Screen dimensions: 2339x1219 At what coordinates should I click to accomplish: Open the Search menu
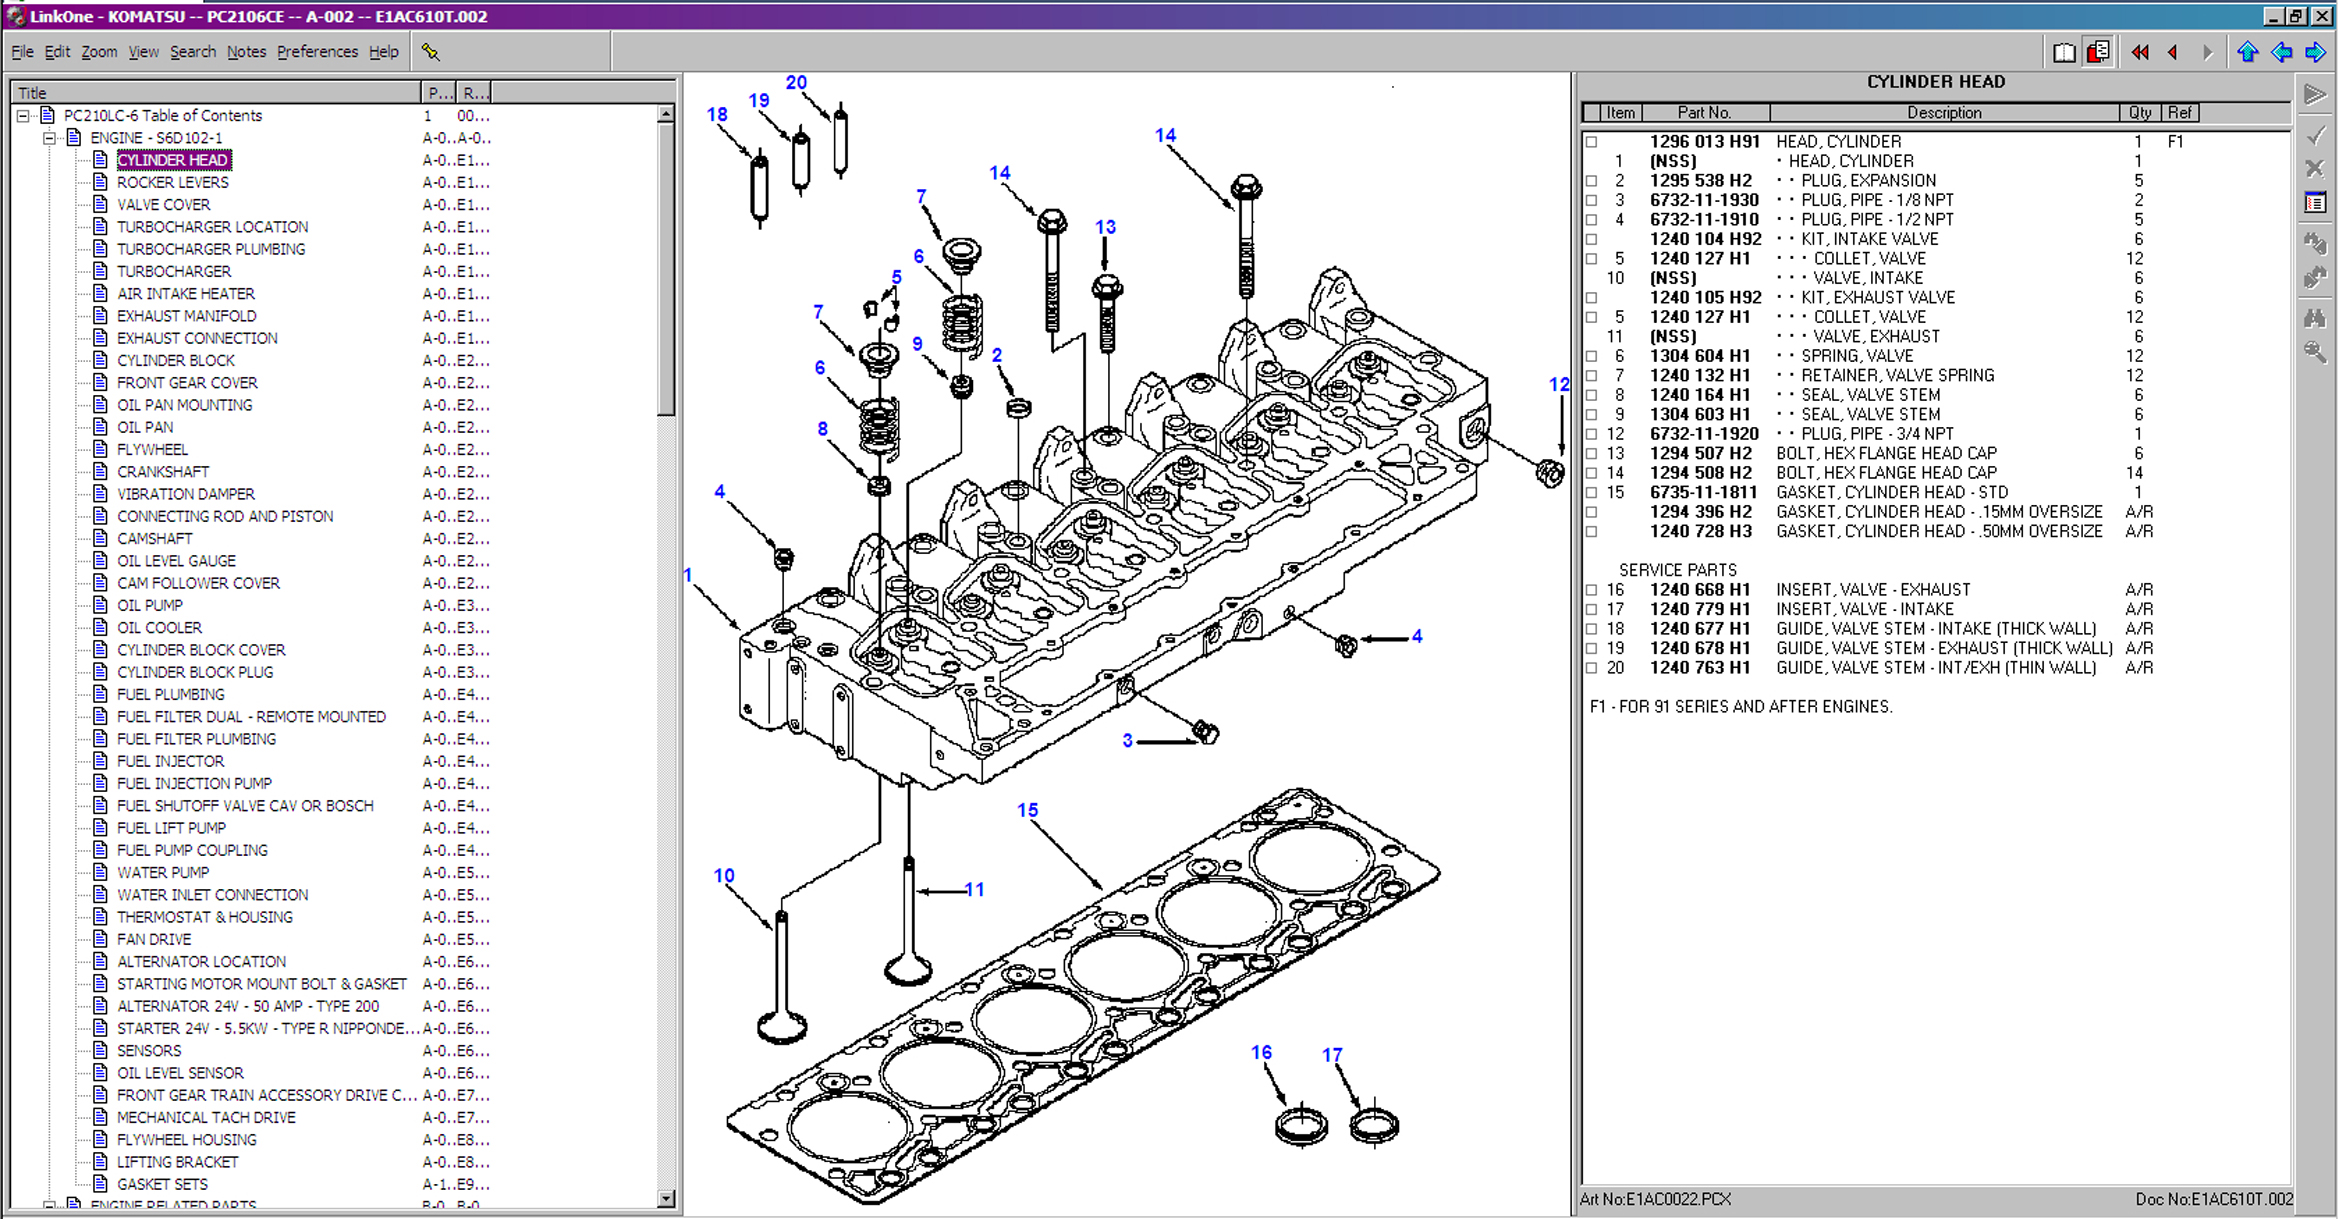click(192, 52)
